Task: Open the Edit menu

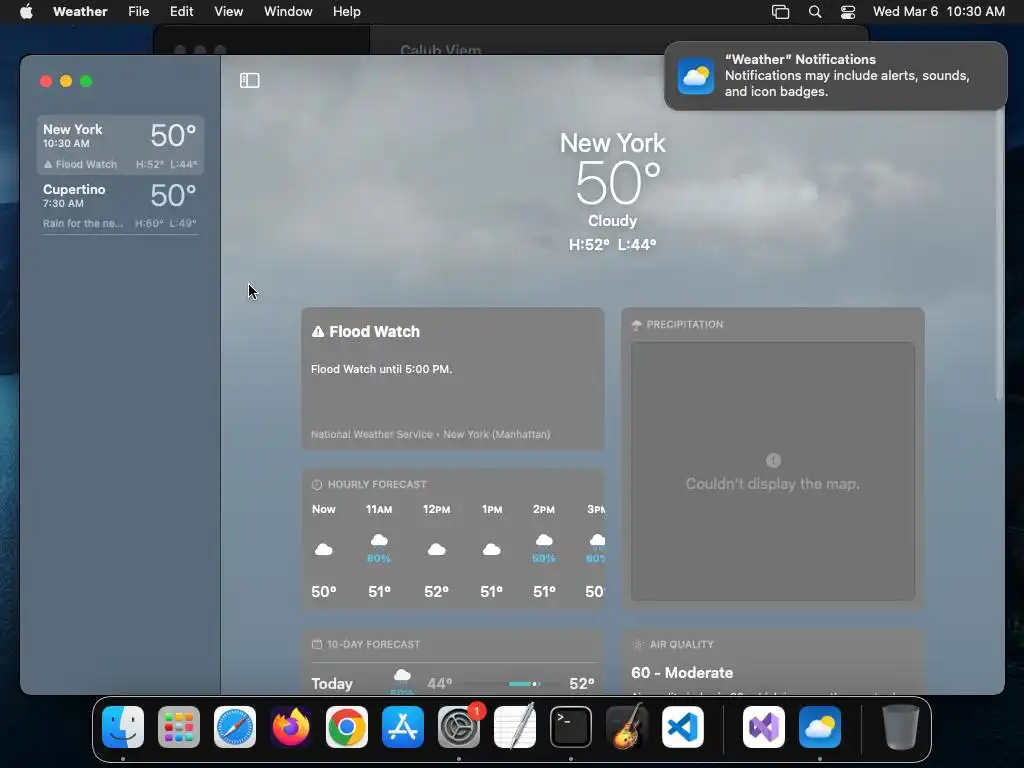Action: click(x=182, y=11)
